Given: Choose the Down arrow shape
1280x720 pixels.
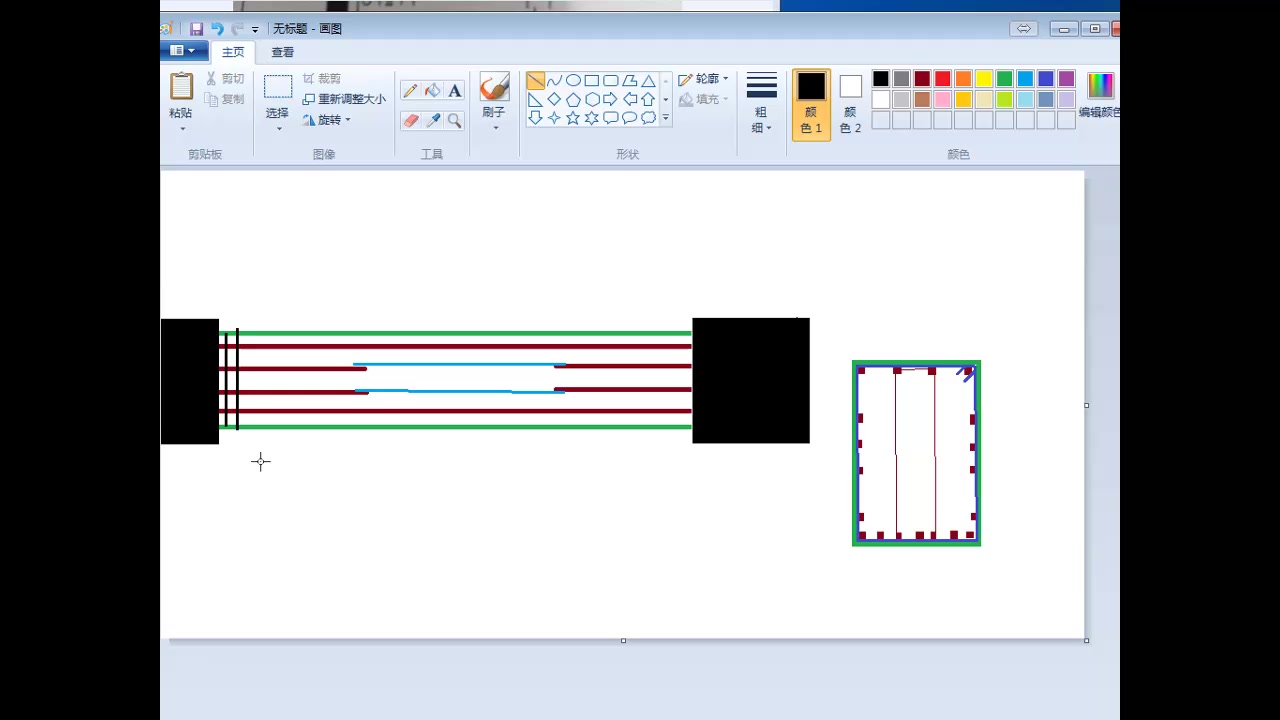Looking at the screenshot, I should tap(535, 117).
